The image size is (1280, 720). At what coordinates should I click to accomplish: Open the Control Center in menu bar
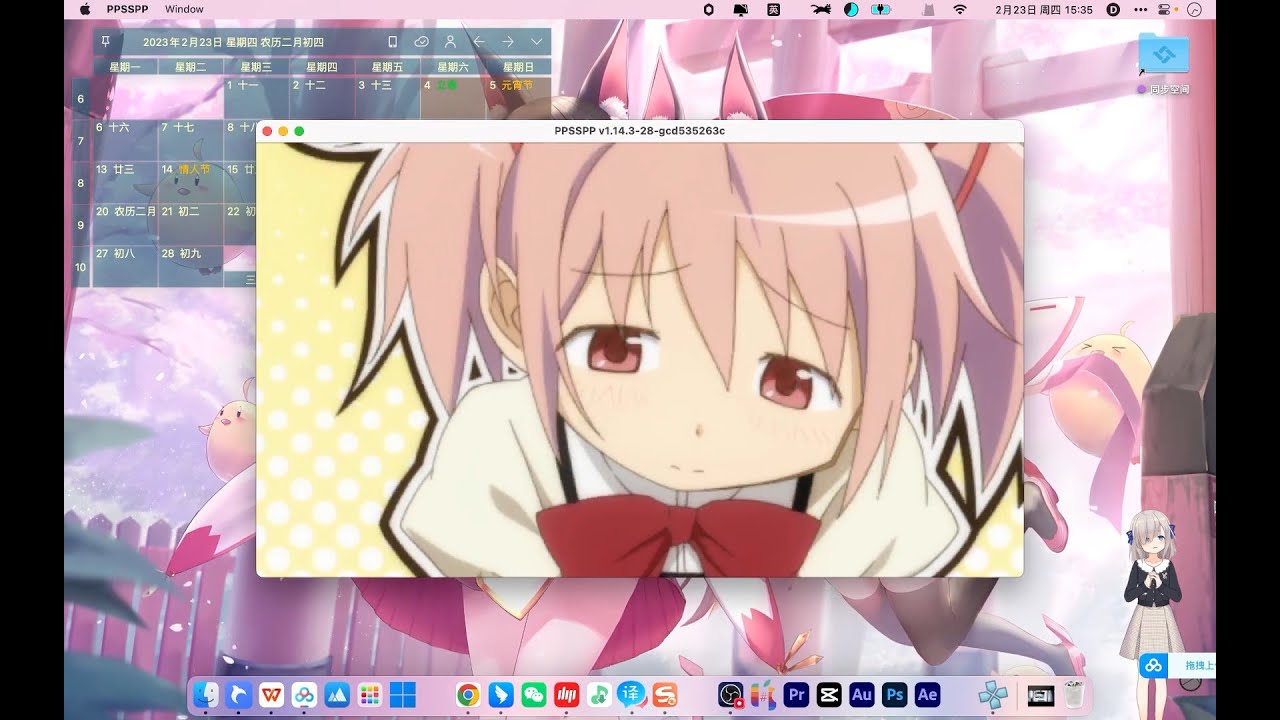(x=1164, y=9)
